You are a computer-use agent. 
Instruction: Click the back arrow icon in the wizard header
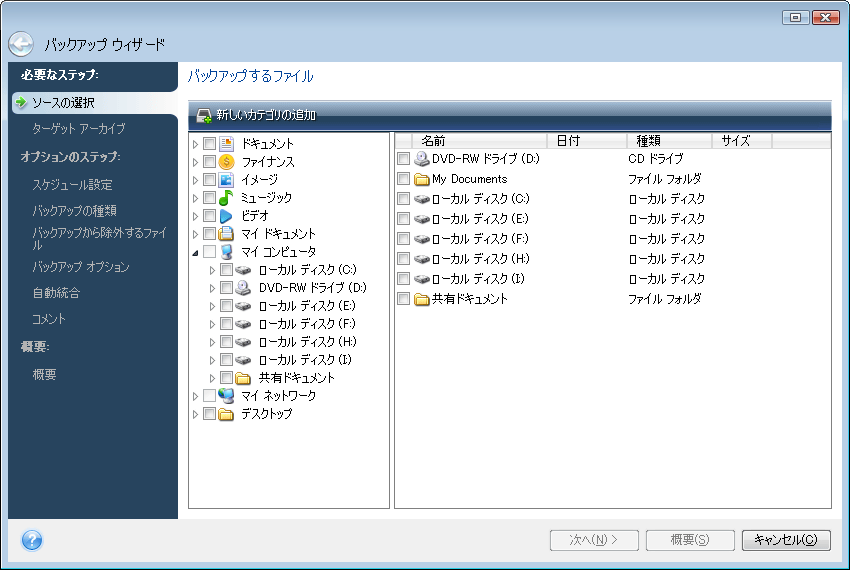[x=22, y=45]
